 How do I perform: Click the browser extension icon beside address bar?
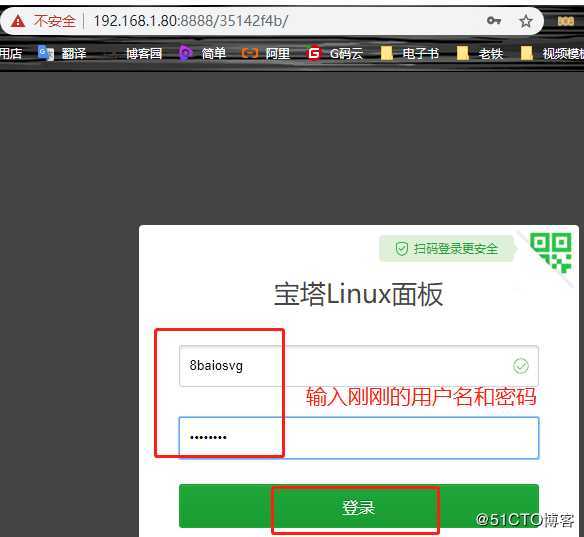point(566,21)
